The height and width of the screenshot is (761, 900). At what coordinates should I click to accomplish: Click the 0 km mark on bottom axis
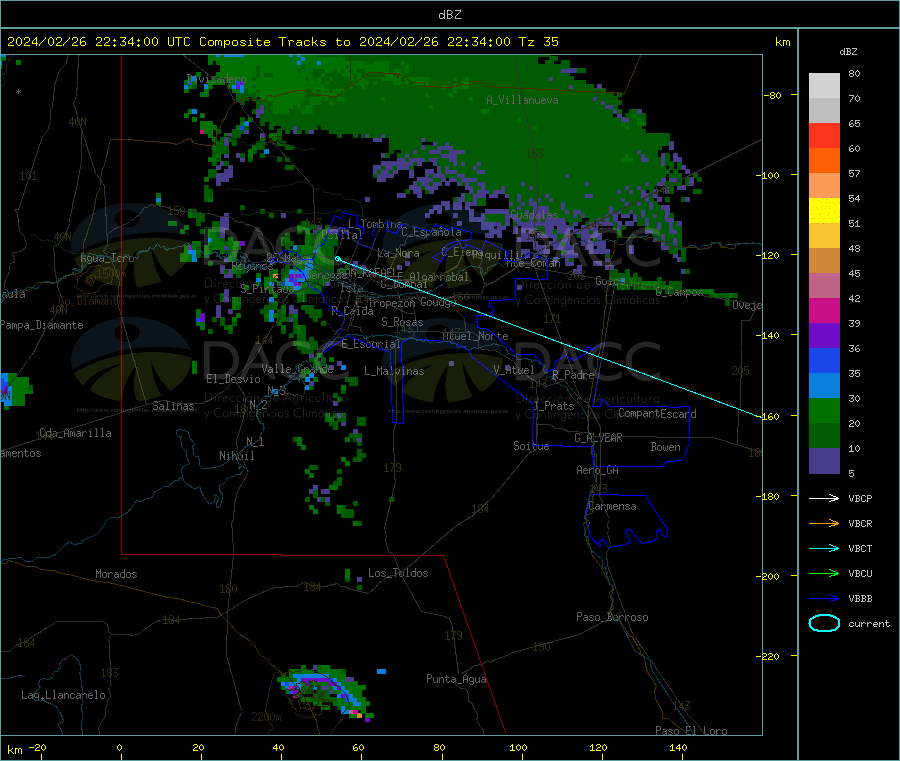coord(119,747)
